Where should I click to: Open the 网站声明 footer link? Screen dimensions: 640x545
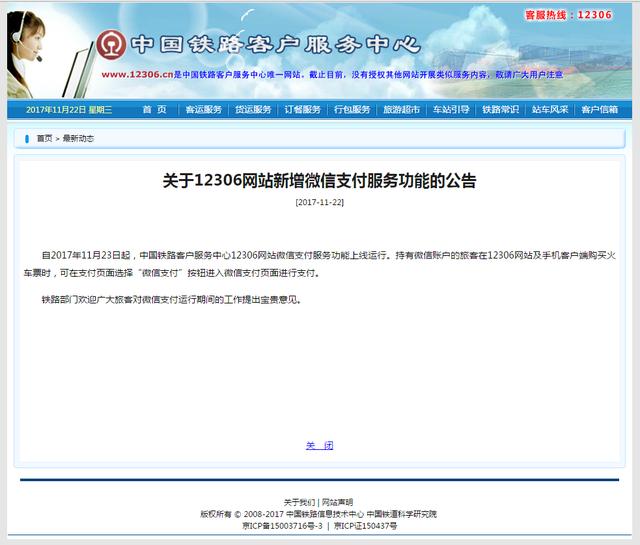click(x=338, y=502)
